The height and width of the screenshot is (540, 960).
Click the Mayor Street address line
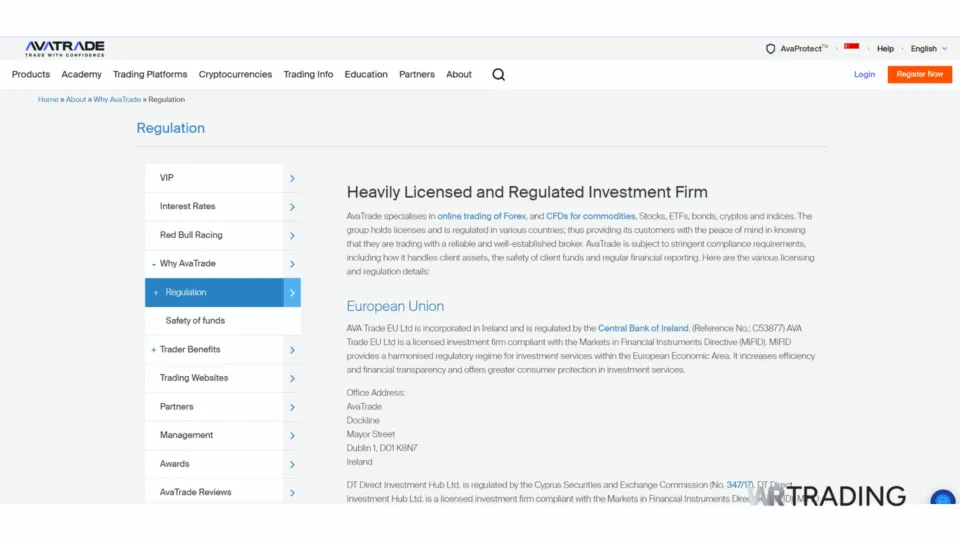pyautogui.click(x=370, y=434)
